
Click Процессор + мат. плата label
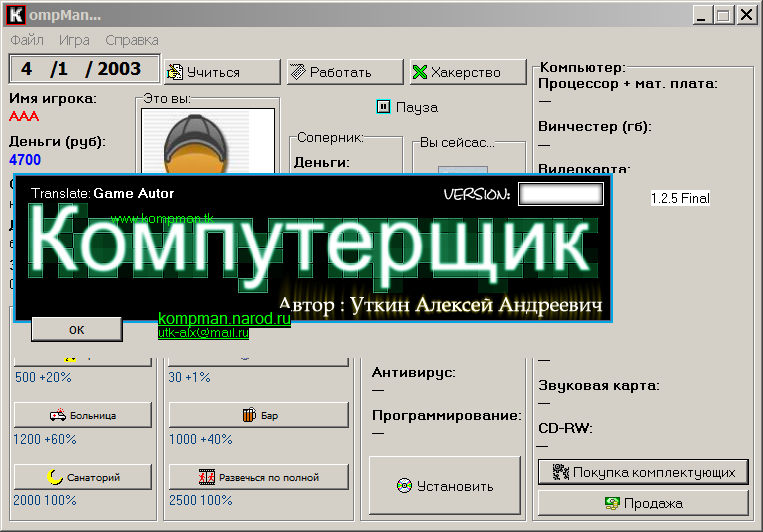(628, 84)
